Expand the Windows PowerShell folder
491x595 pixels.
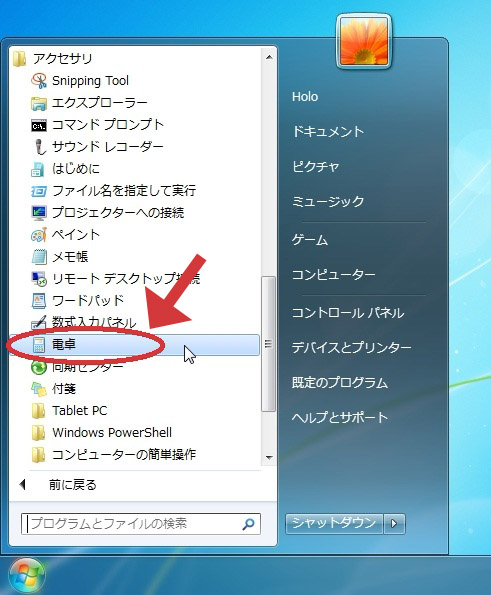tap(112, 433)
